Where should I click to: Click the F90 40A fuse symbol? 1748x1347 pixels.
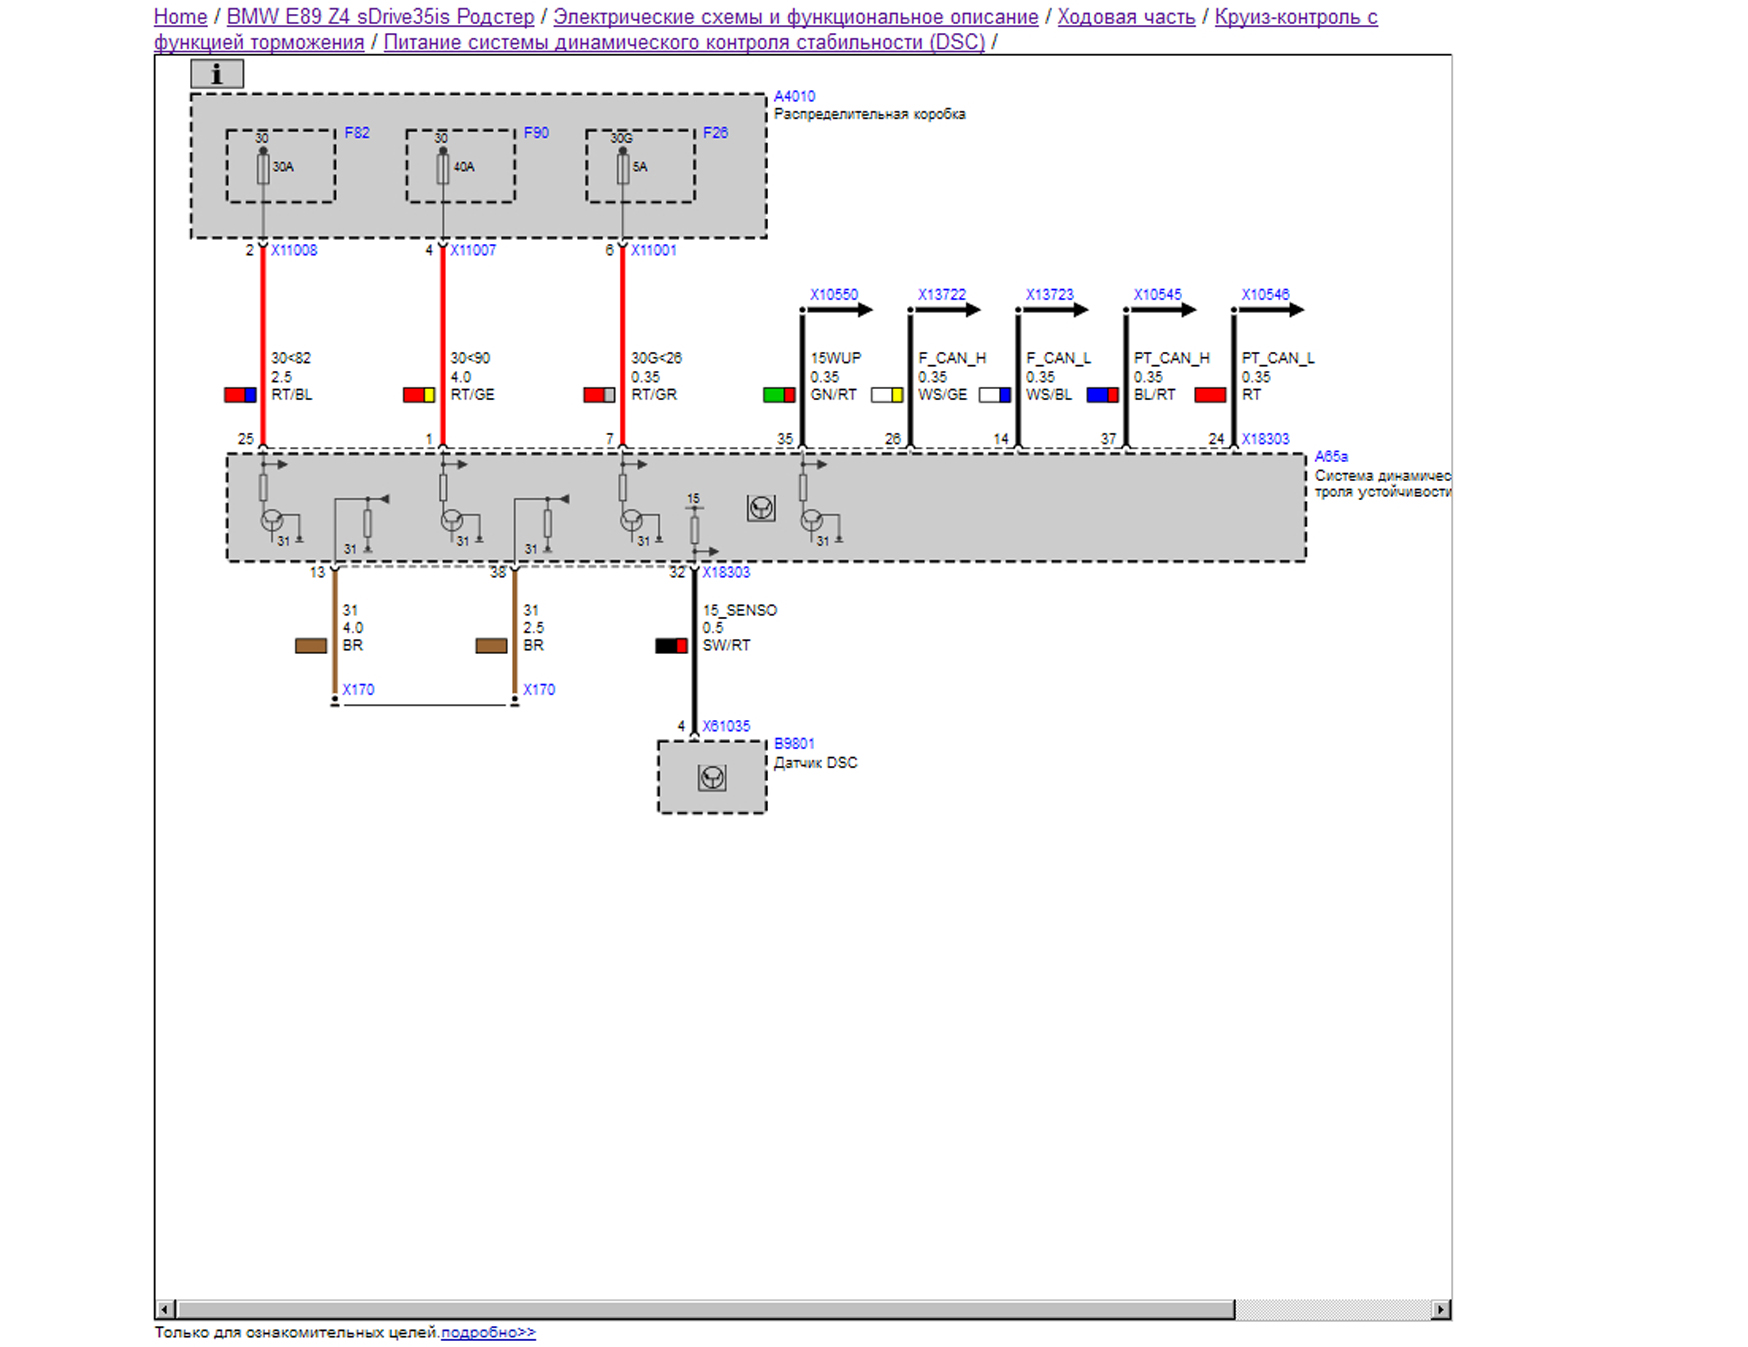coord(443,168)
